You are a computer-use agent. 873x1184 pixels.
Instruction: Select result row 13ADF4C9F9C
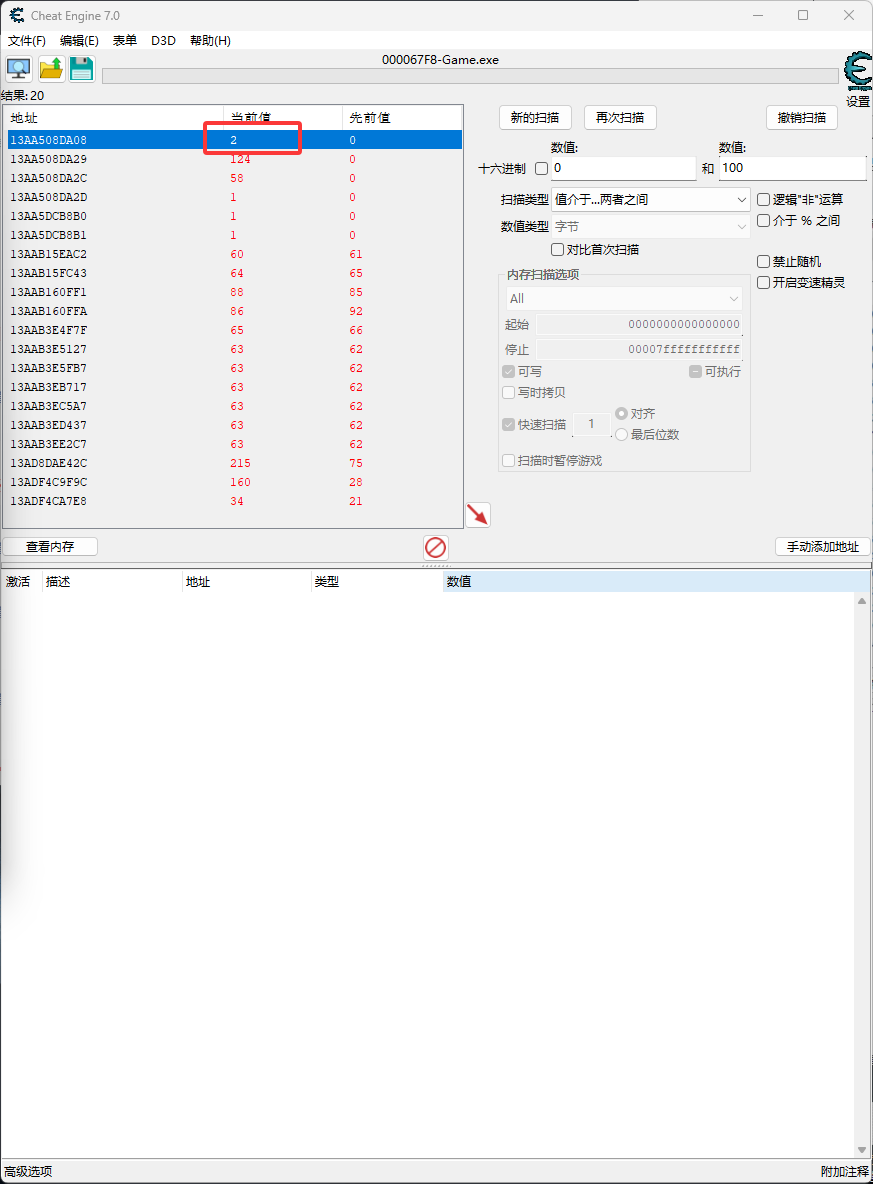(234, 482)
